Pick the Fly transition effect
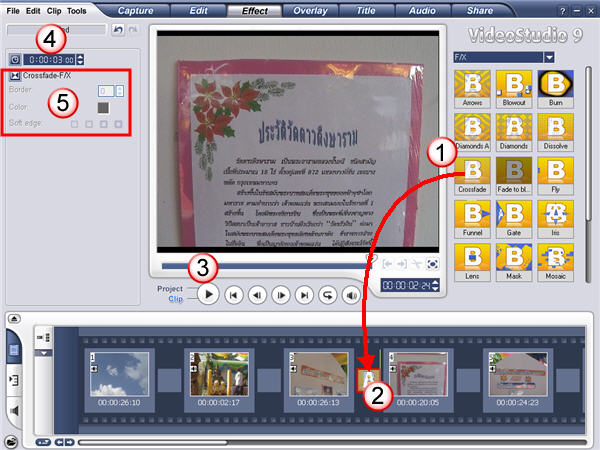600x450 pixels. click(x=555, y=173)
